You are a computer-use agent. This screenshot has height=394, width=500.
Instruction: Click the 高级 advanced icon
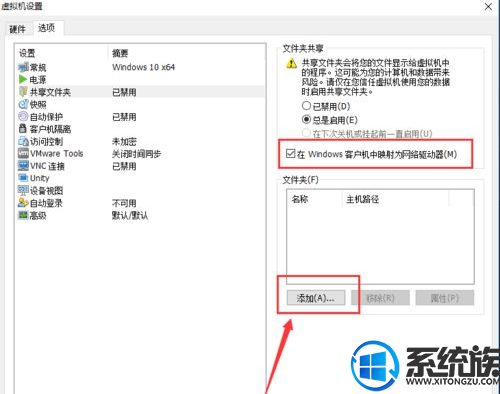(23, 215)
